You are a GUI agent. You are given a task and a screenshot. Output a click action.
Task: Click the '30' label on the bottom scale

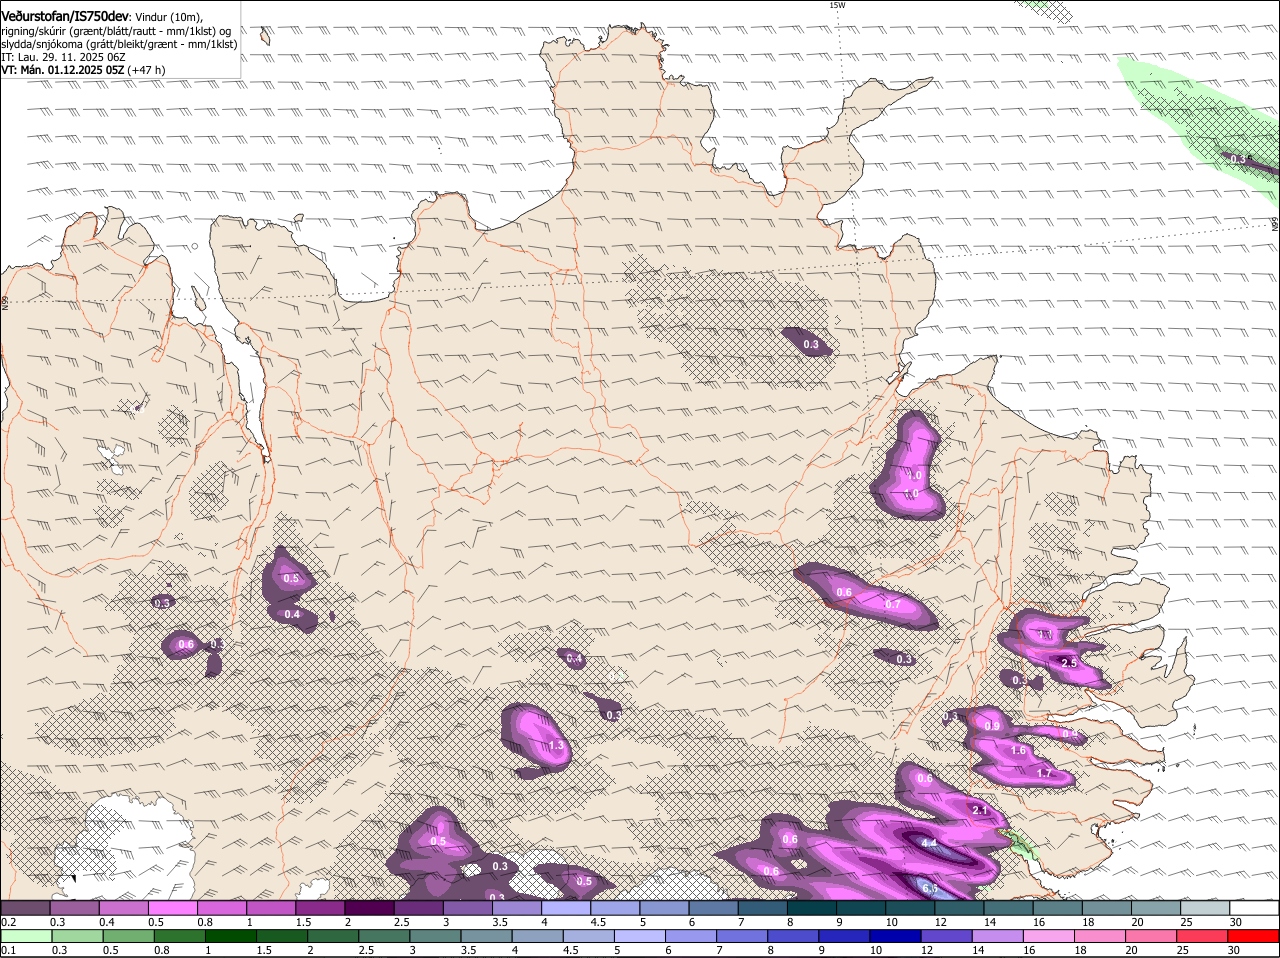click(1233, 951)
